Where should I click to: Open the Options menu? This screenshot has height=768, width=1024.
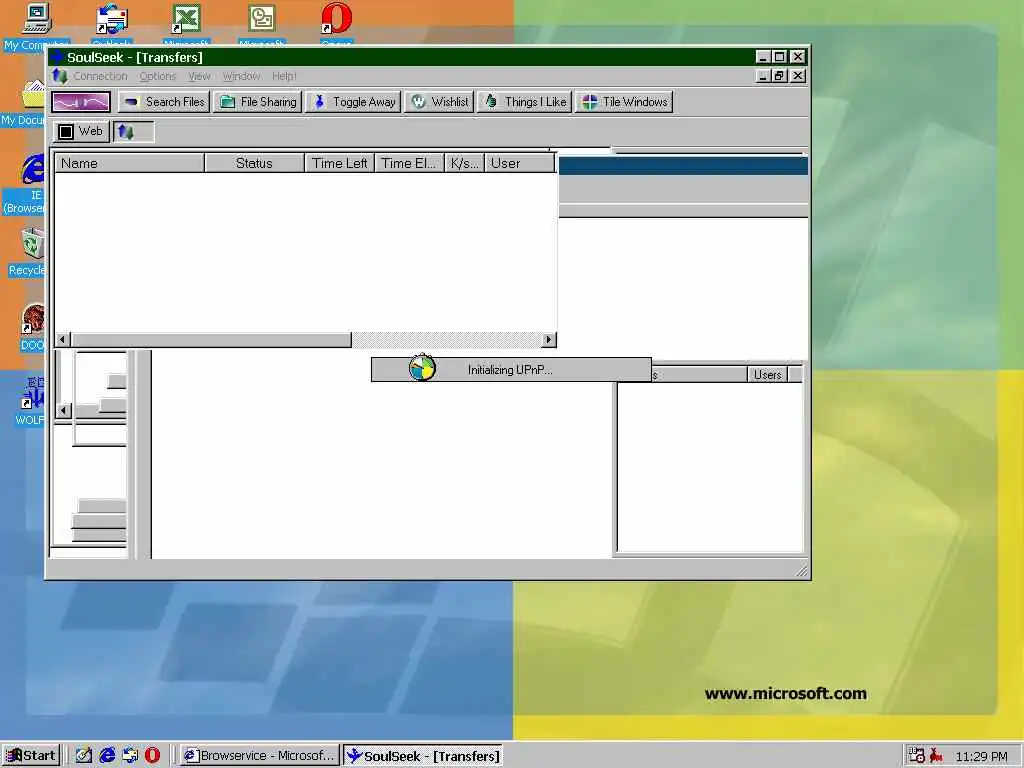coord(157,76)
